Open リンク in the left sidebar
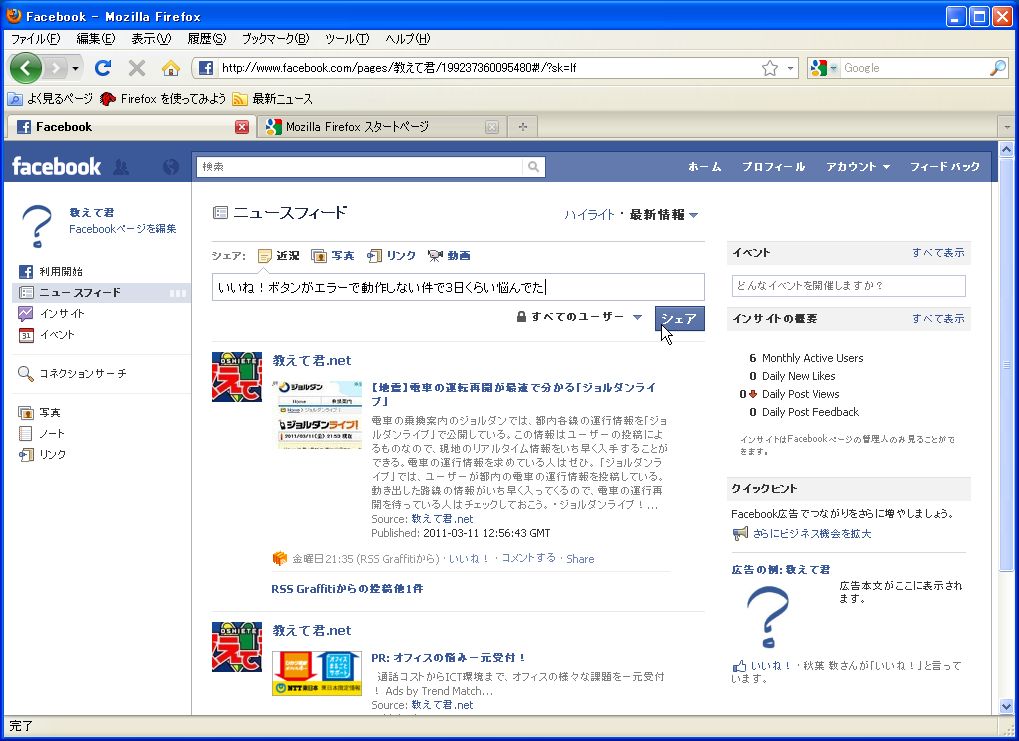 point(52,454)
